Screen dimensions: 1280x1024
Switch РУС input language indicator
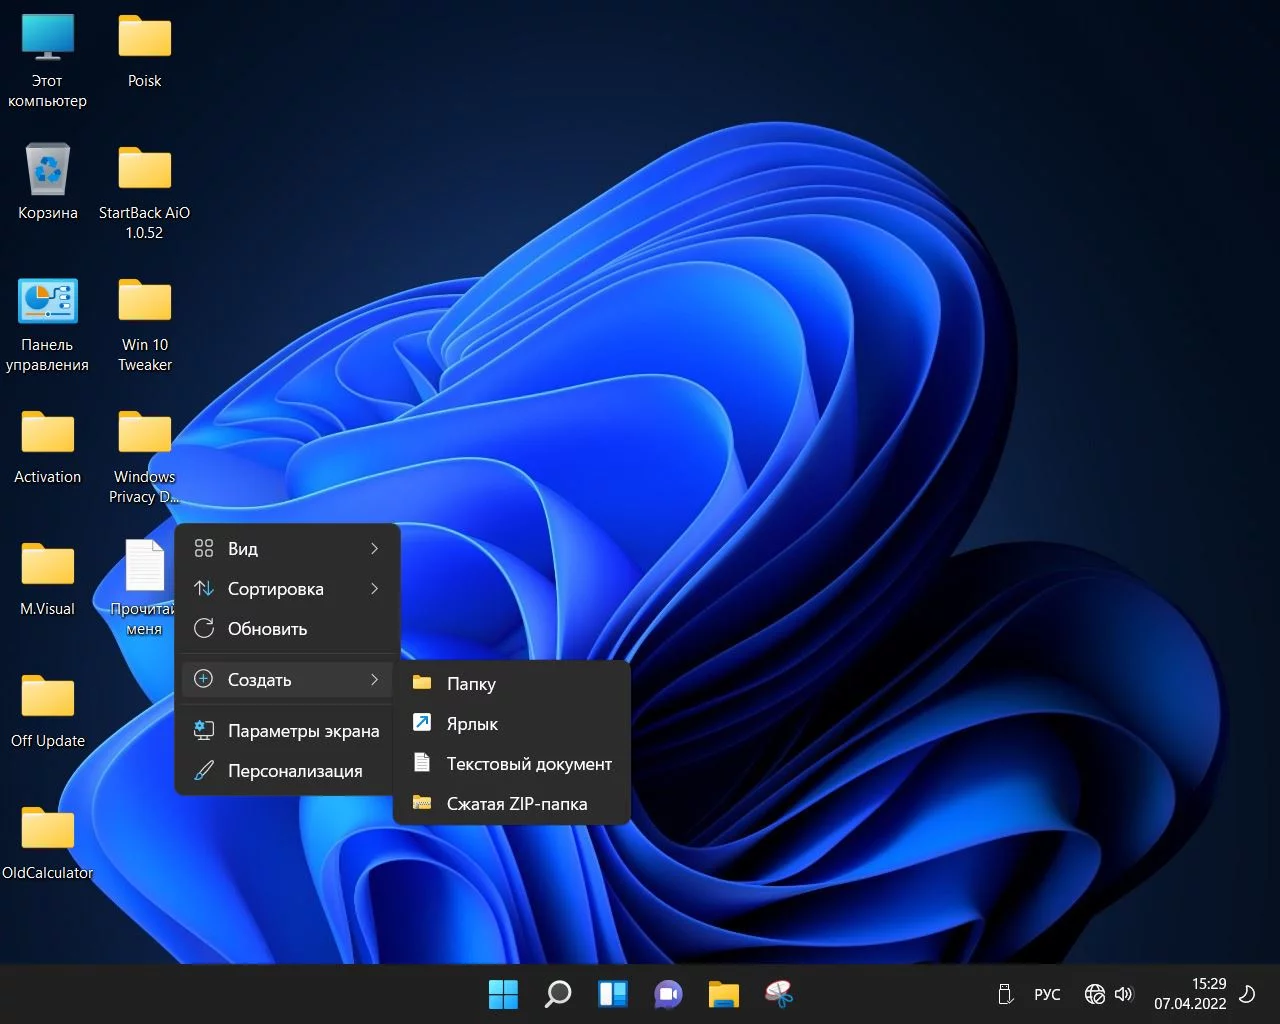coord(1047,994)
